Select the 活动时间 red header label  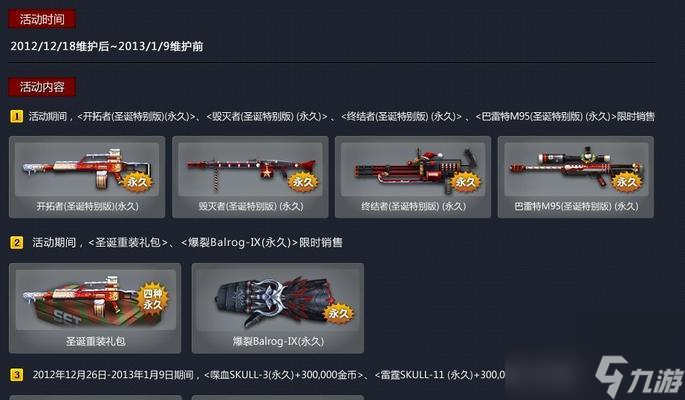42,19
